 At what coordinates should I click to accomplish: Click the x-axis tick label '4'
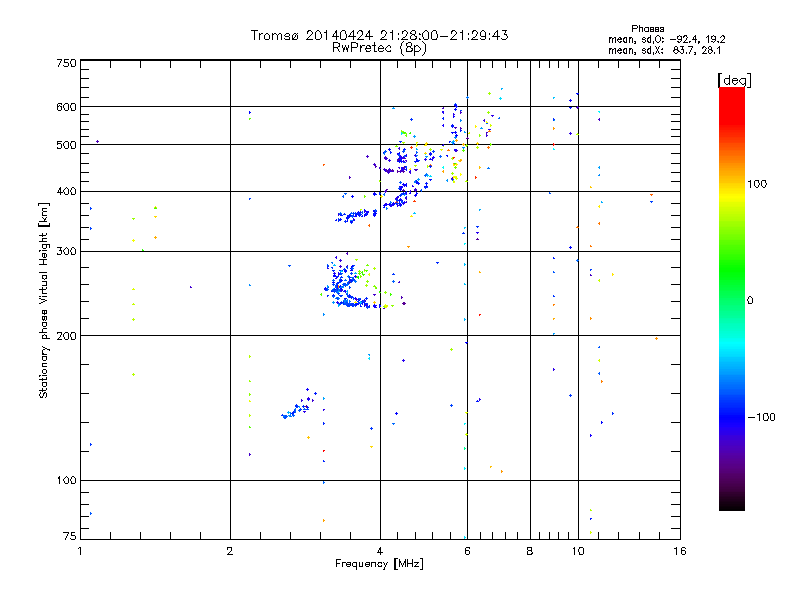[380, 551]
